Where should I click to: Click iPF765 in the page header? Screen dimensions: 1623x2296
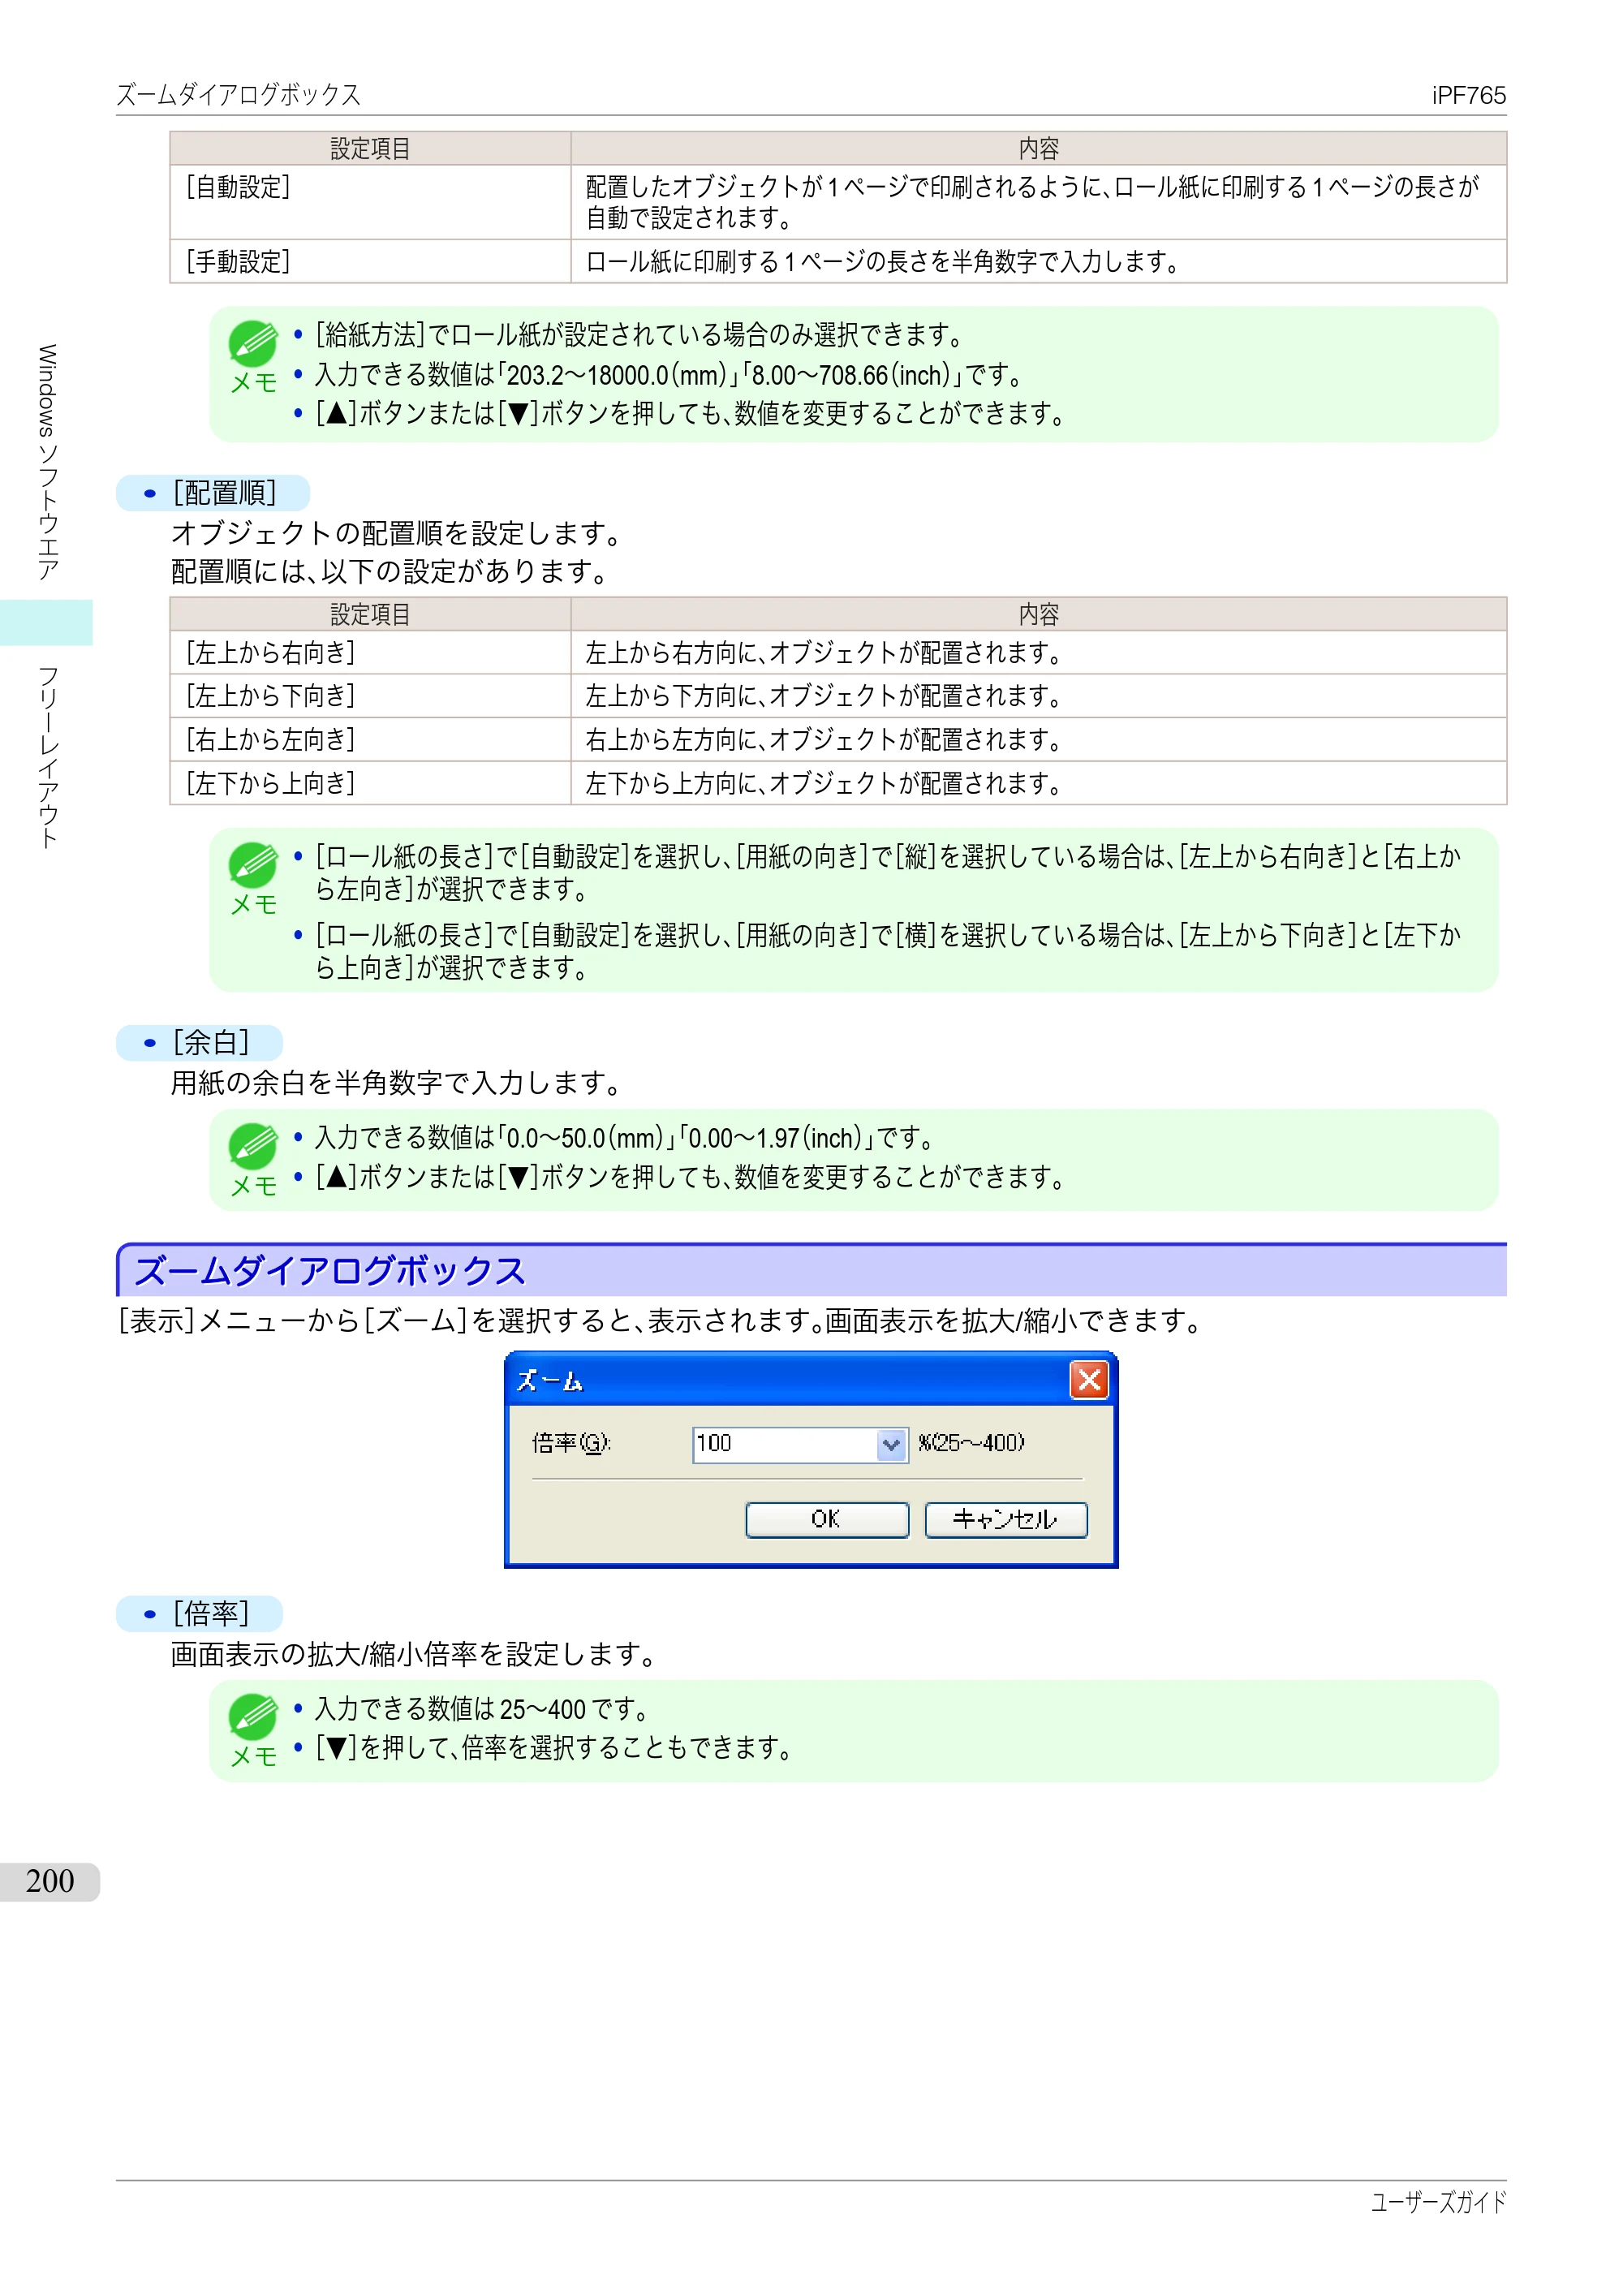pyautogui.click(x=1468, y=95)
